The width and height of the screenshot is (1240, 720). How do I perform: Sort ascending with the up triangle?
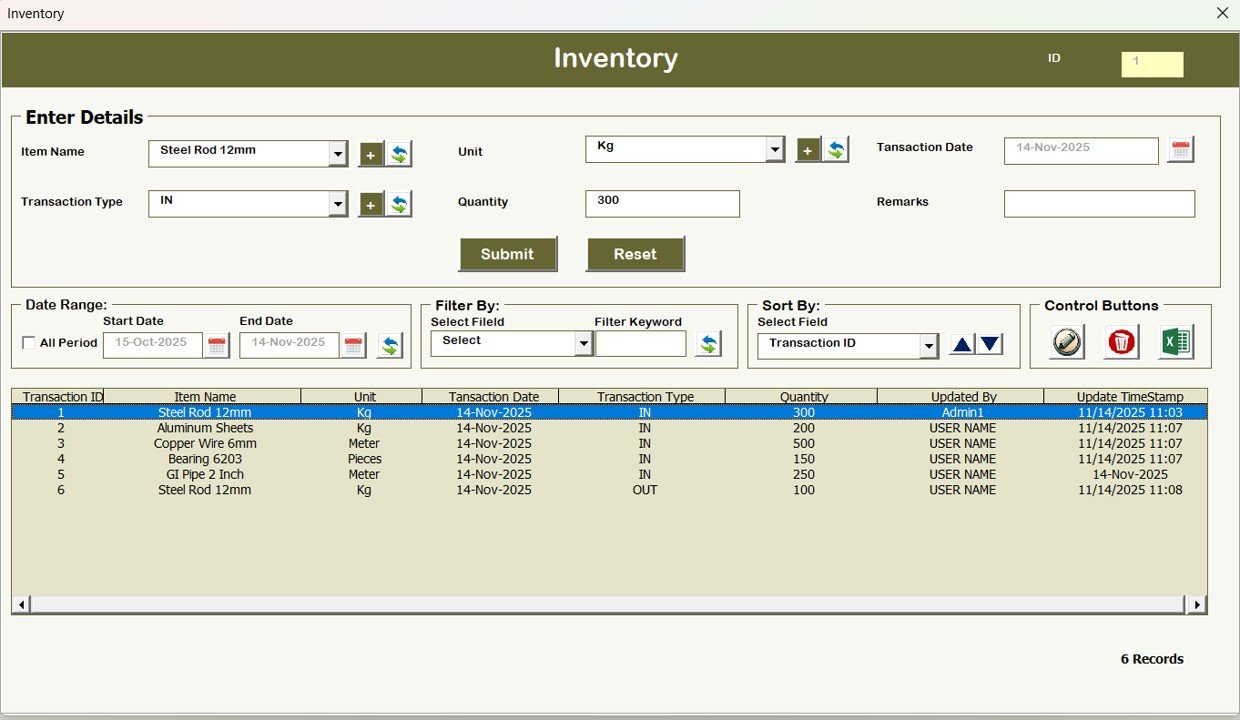coord(961,343)
